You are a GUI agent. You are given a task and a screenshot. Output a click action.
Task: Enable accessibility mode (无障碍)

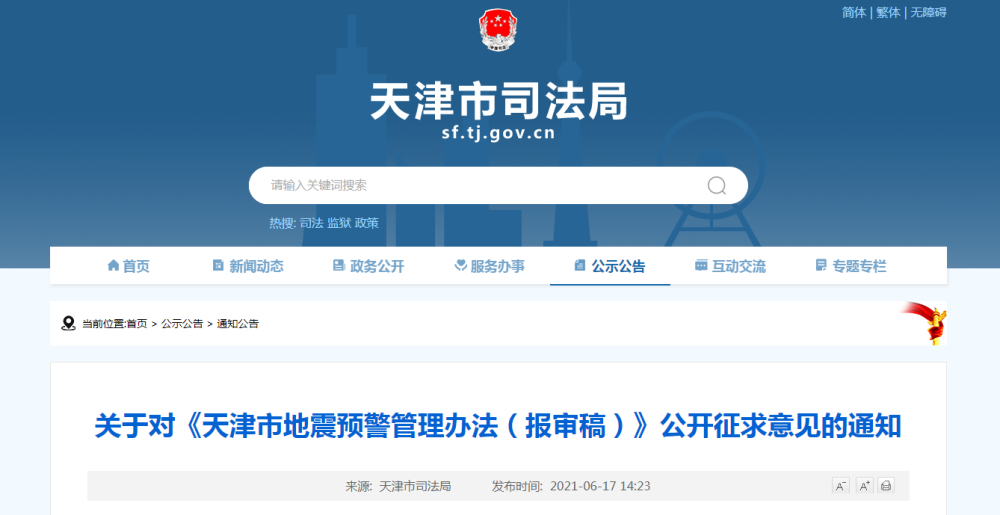pos(928,13)
